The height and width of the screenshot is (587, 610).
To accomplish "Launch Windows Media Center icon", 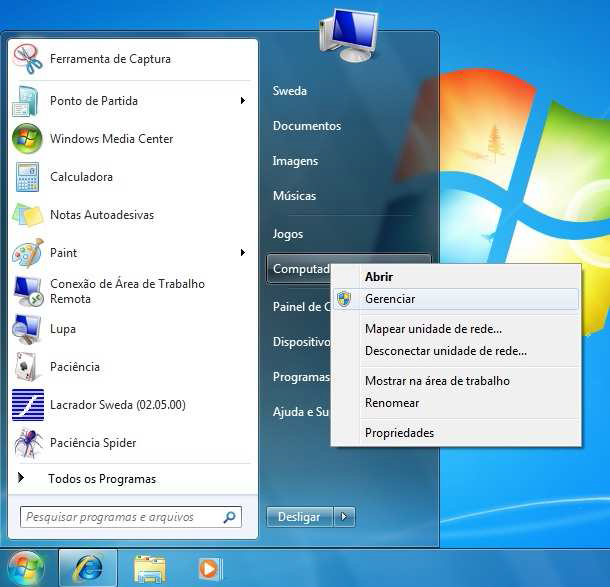I will 27,139.
